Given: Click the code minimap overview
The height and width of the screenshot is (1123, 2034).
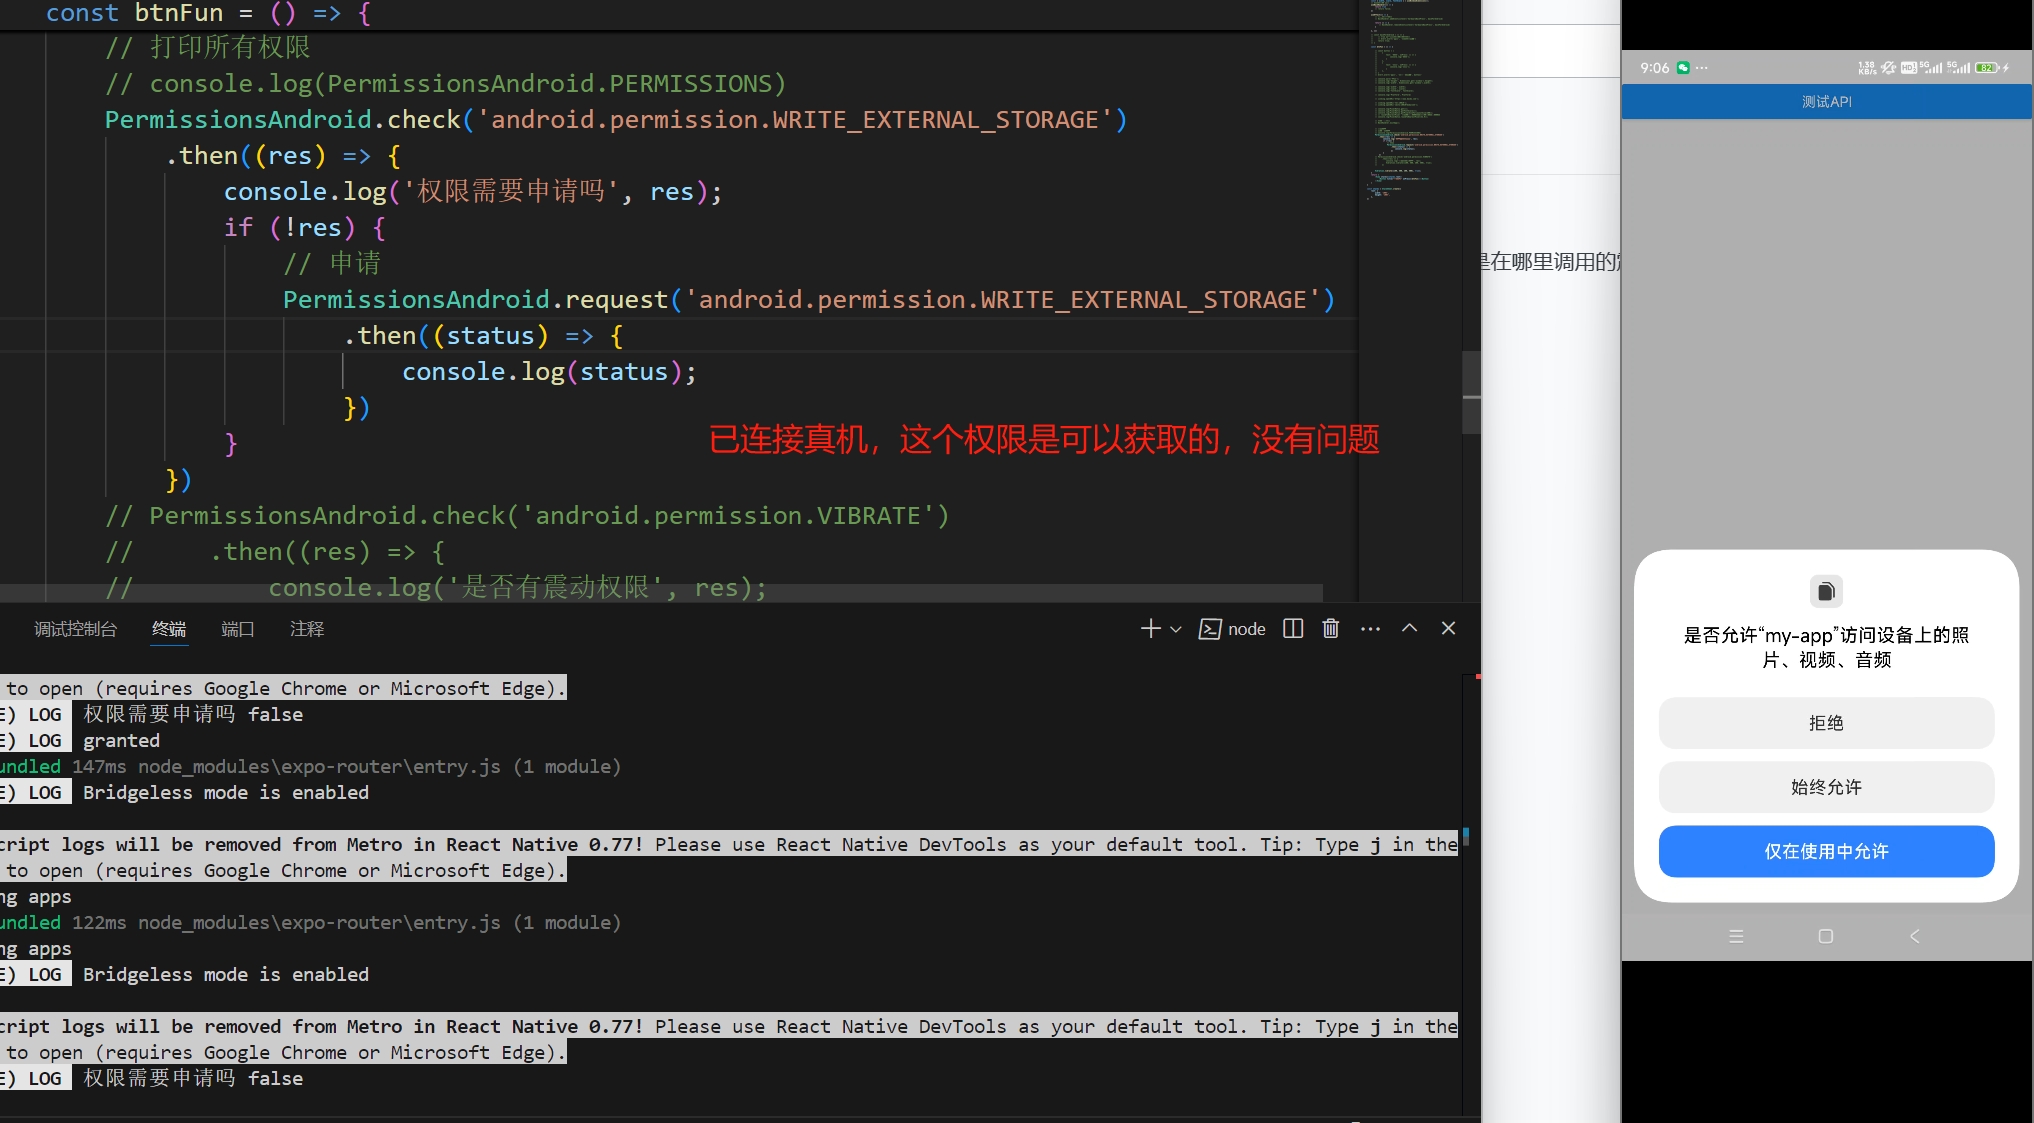Looking at the screenshot, I should (1412, 100).
